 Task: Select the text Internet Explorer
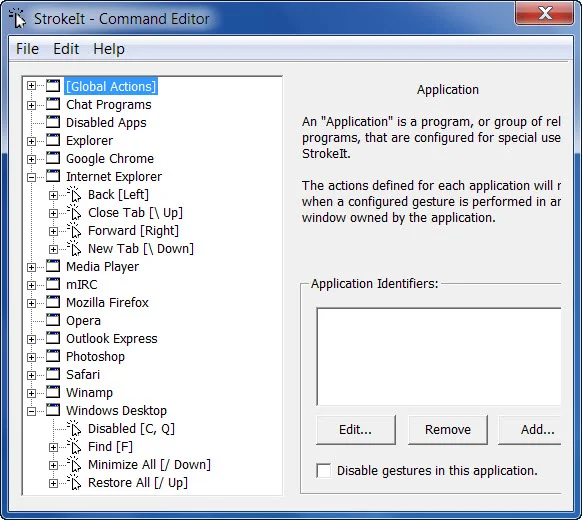tap(114, 176)
